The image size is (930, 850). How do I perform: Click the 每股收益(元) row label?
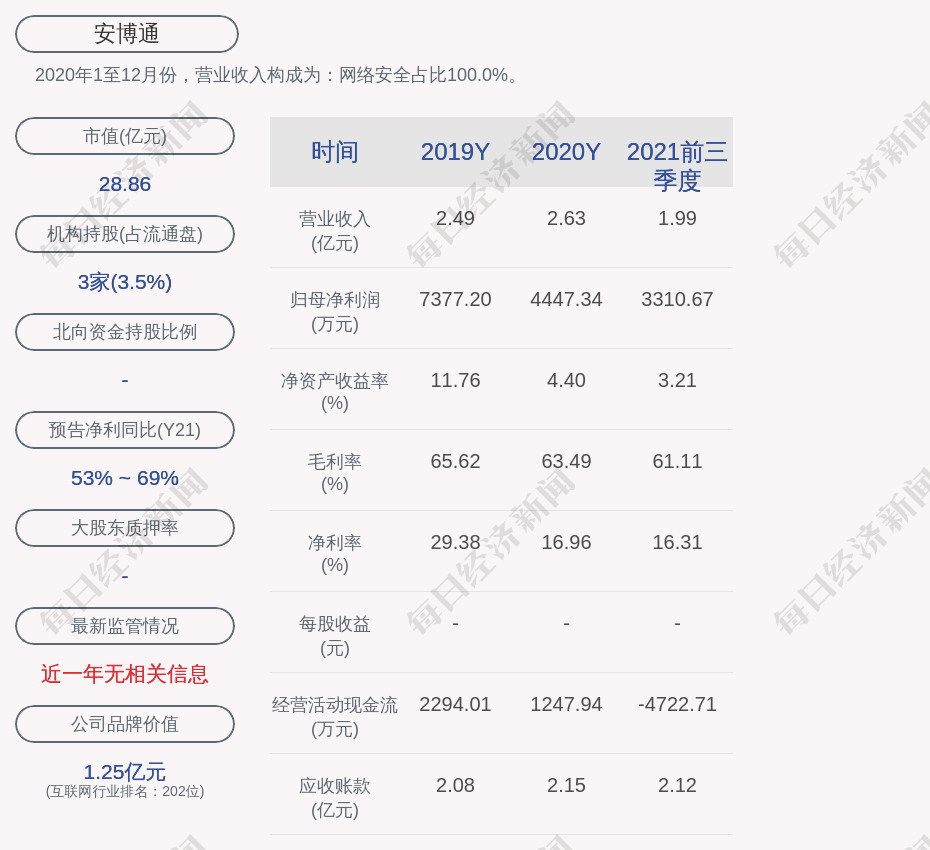click(x=335, y=636)
